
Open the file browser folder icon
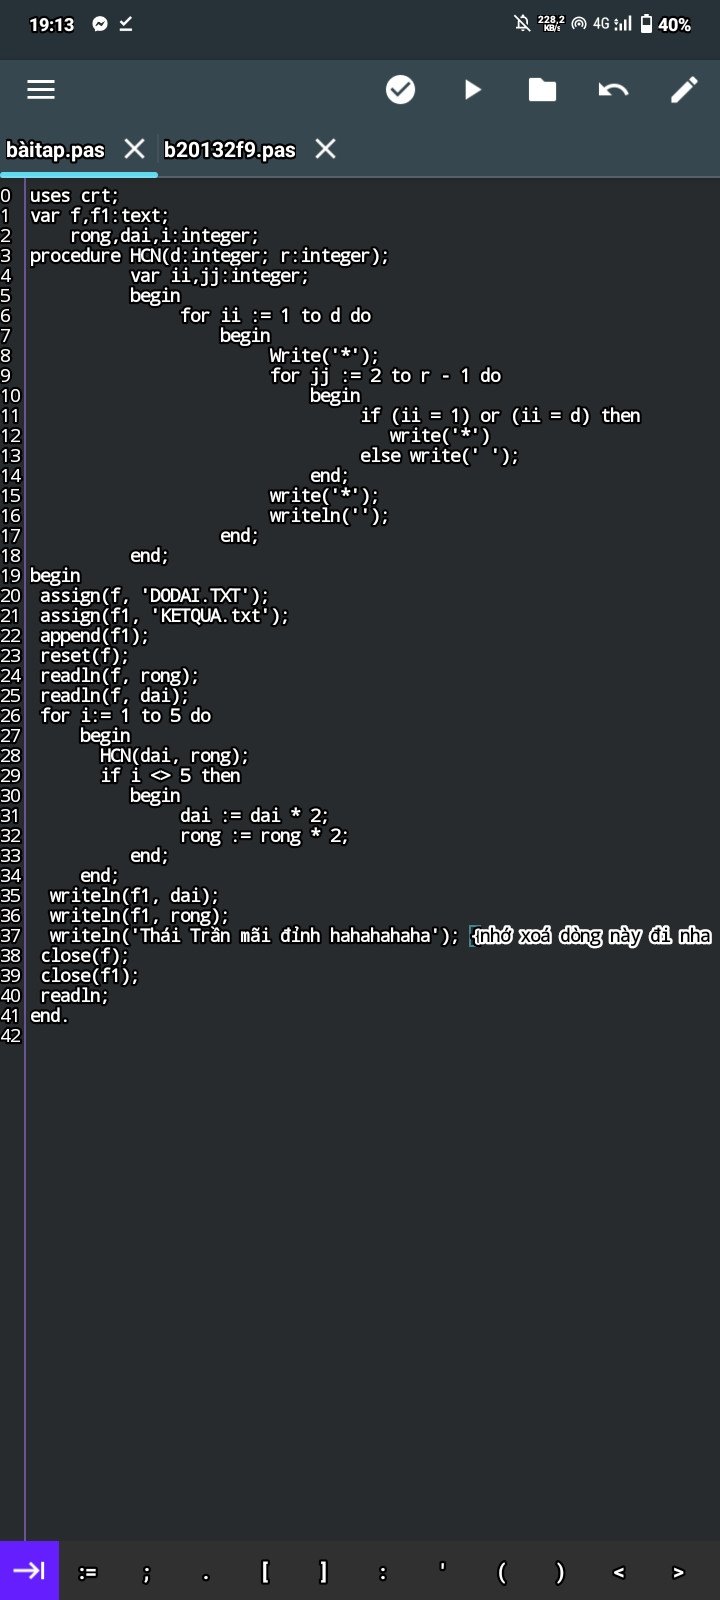[x=542, y=90]
